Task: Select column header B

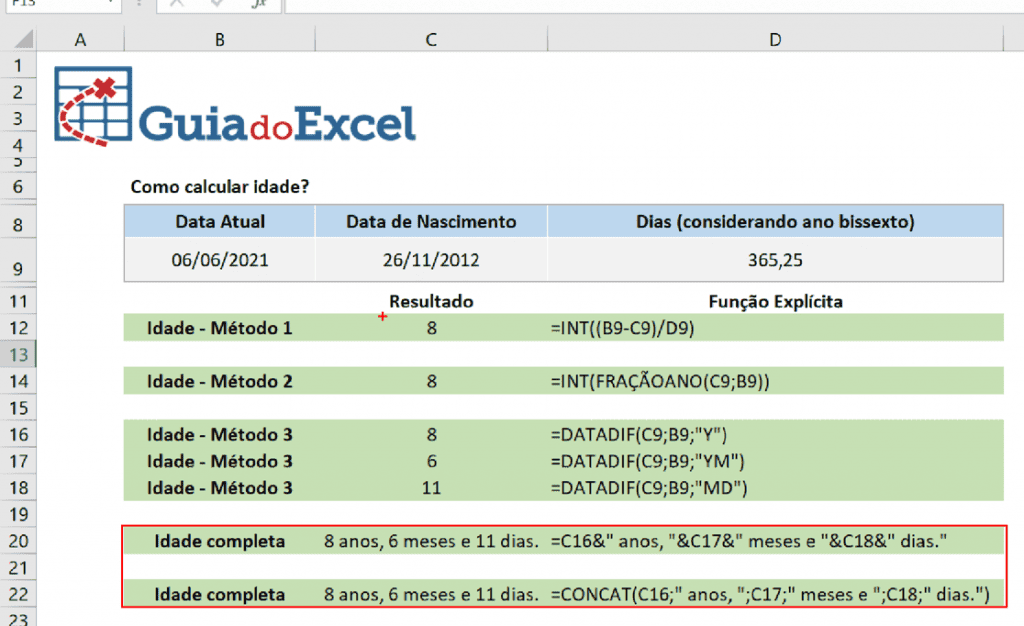Action: coord(219,39)
